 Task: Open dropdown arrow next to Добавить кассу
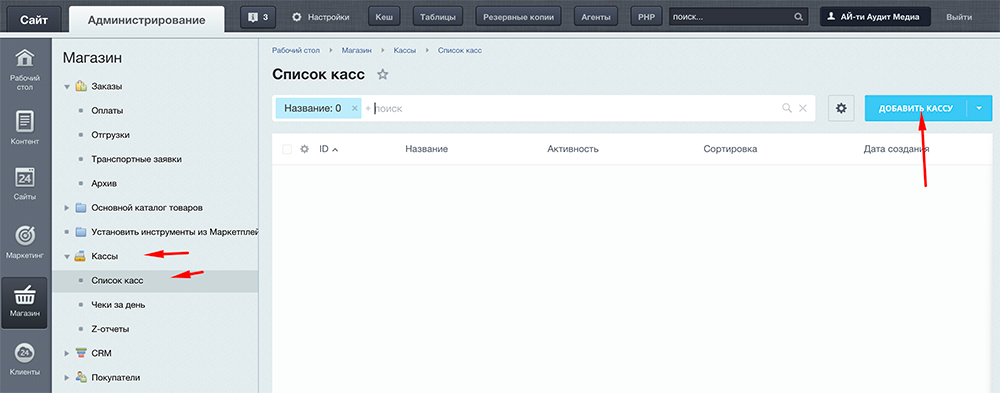coord(980,108)
